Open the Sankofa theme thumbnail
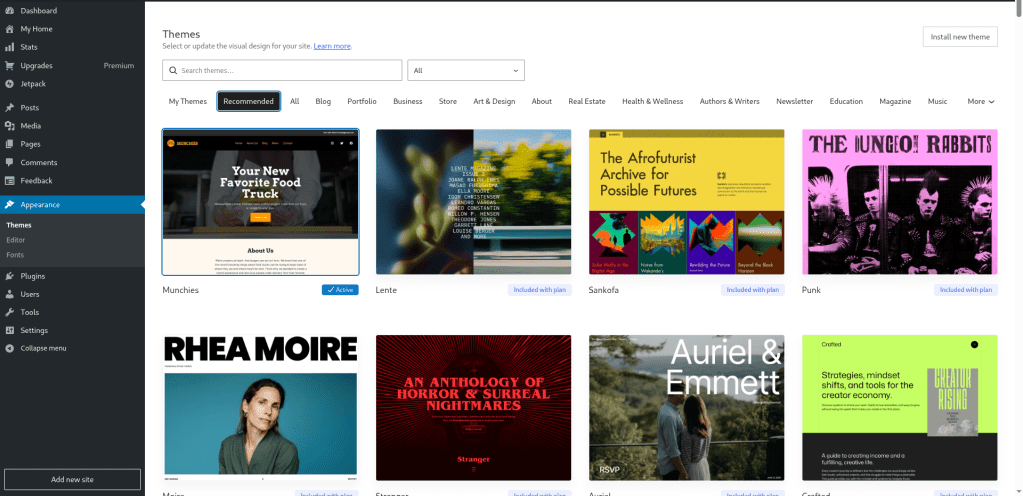Viewport: 1023px width, 496px height. (x=686, y=202)
